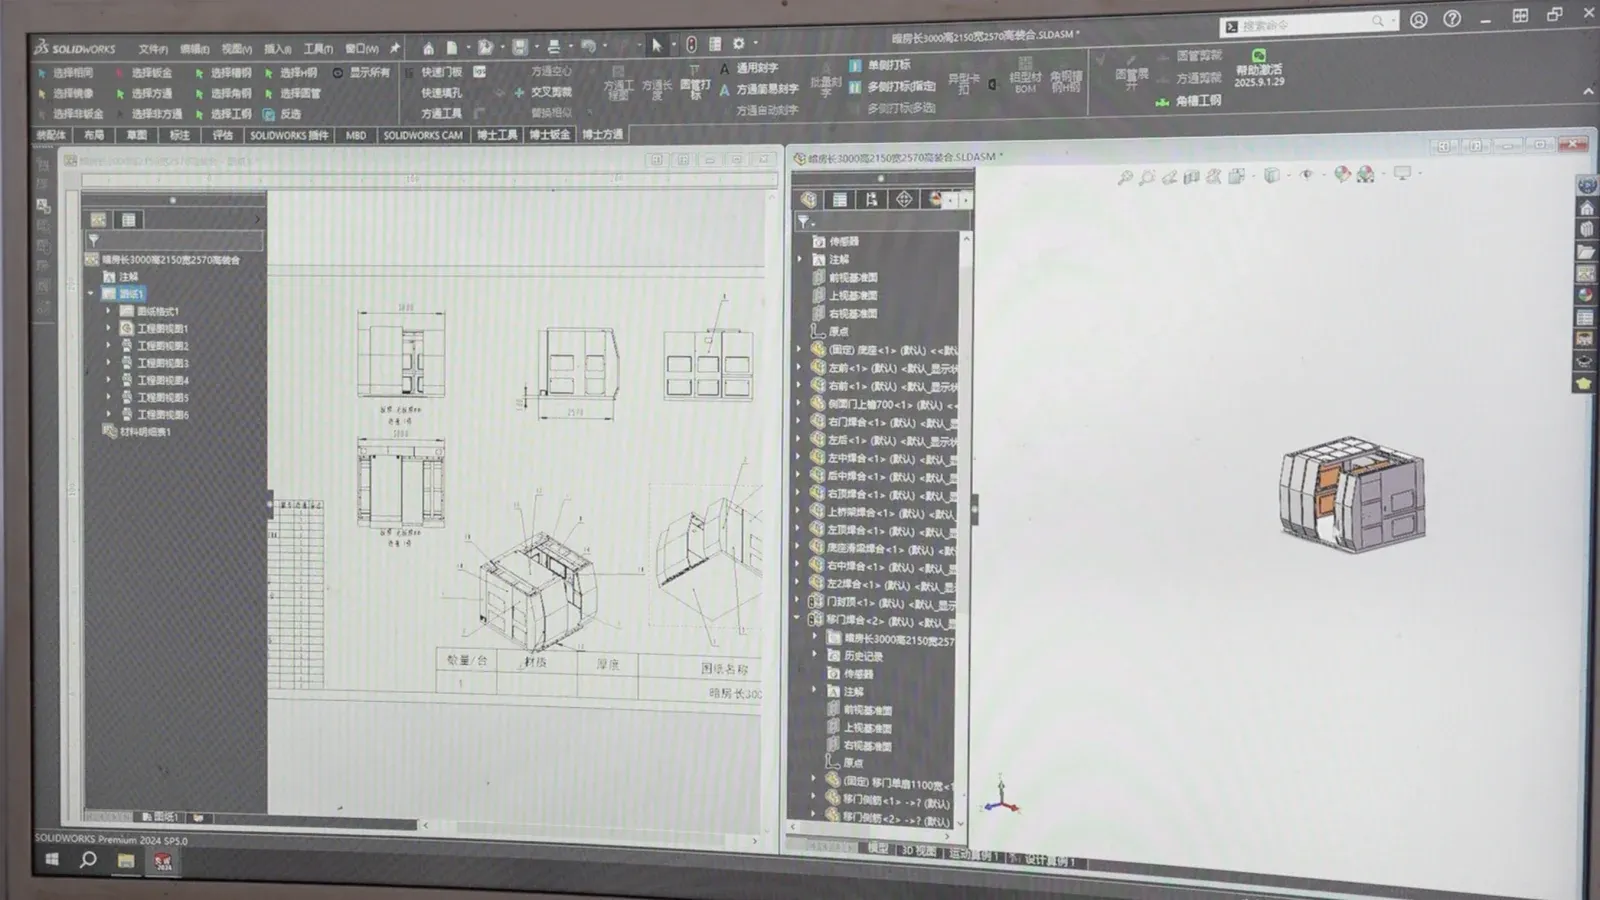
Task: Open the Custom Properties icon in task pane
Action: tap(1586, 318)
